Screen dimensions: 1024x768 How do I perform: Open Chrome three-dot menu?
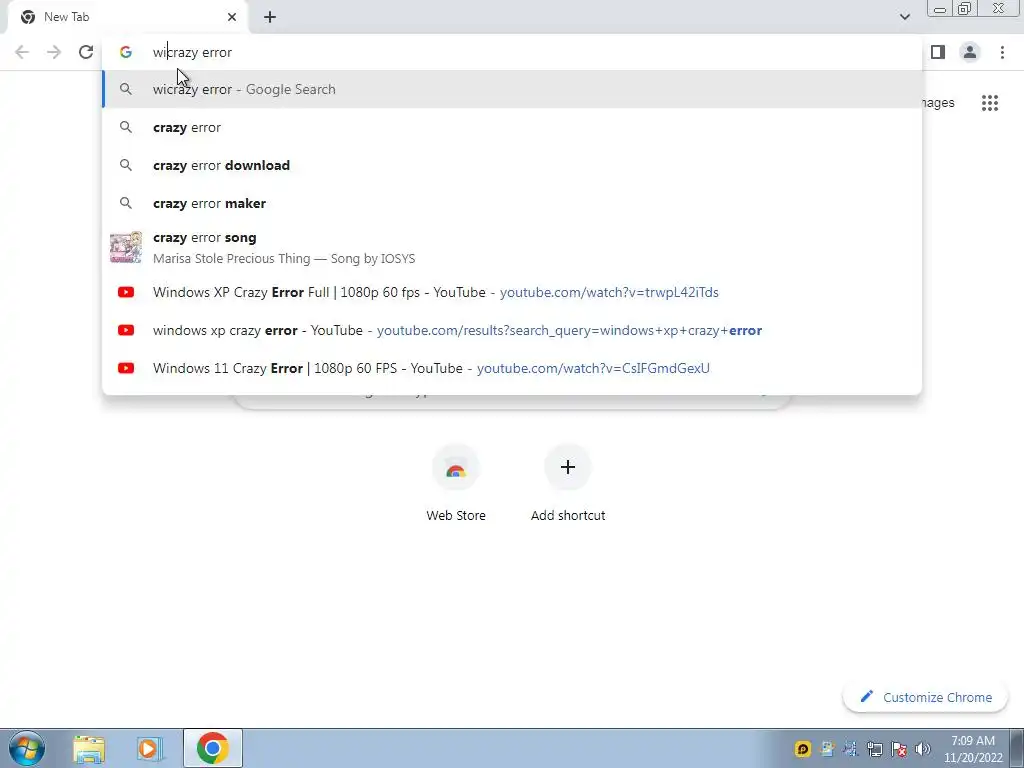coord(1002,52)
